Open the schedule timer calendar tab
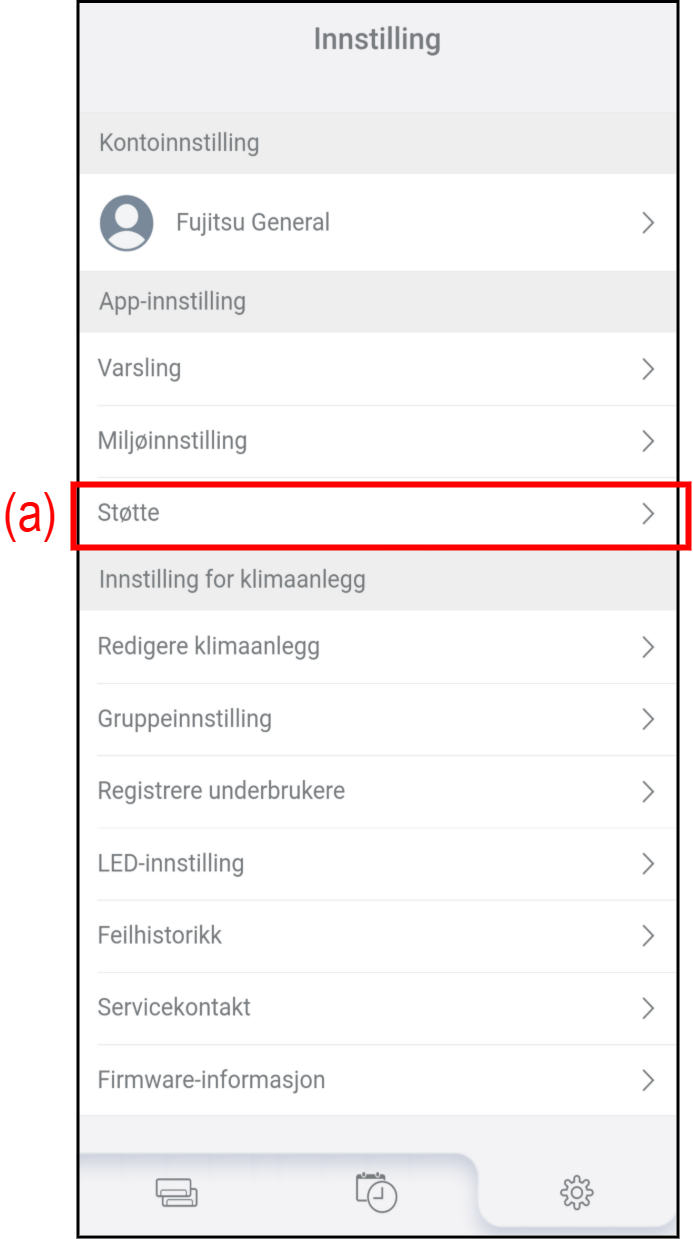The width and height of the screenshot is (693, 1239). 376,1191
